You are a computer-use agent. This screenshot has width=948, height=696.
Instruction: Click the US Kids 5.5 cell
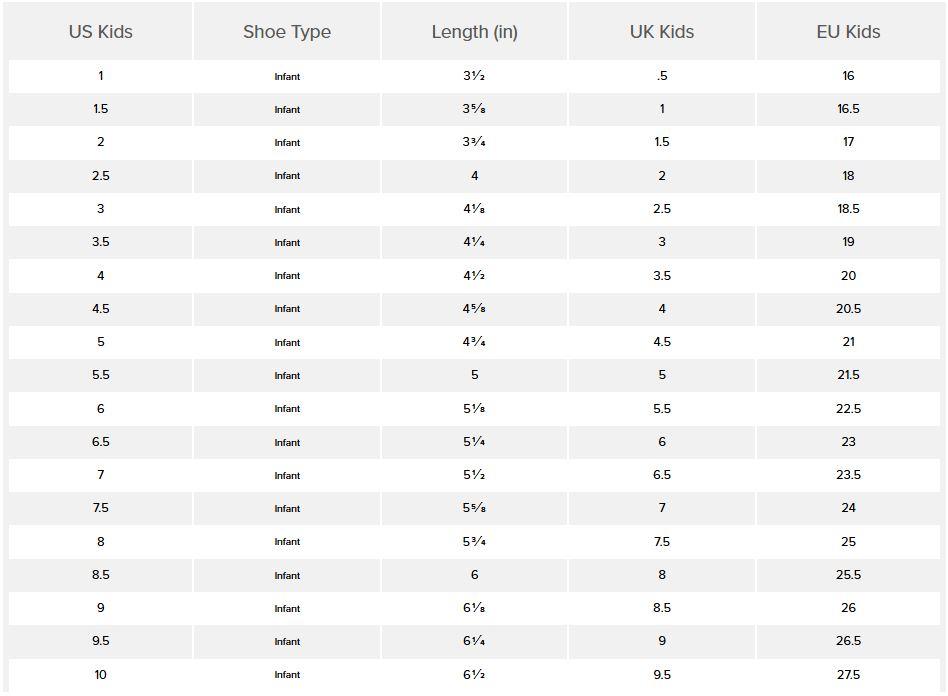point(100,375)
